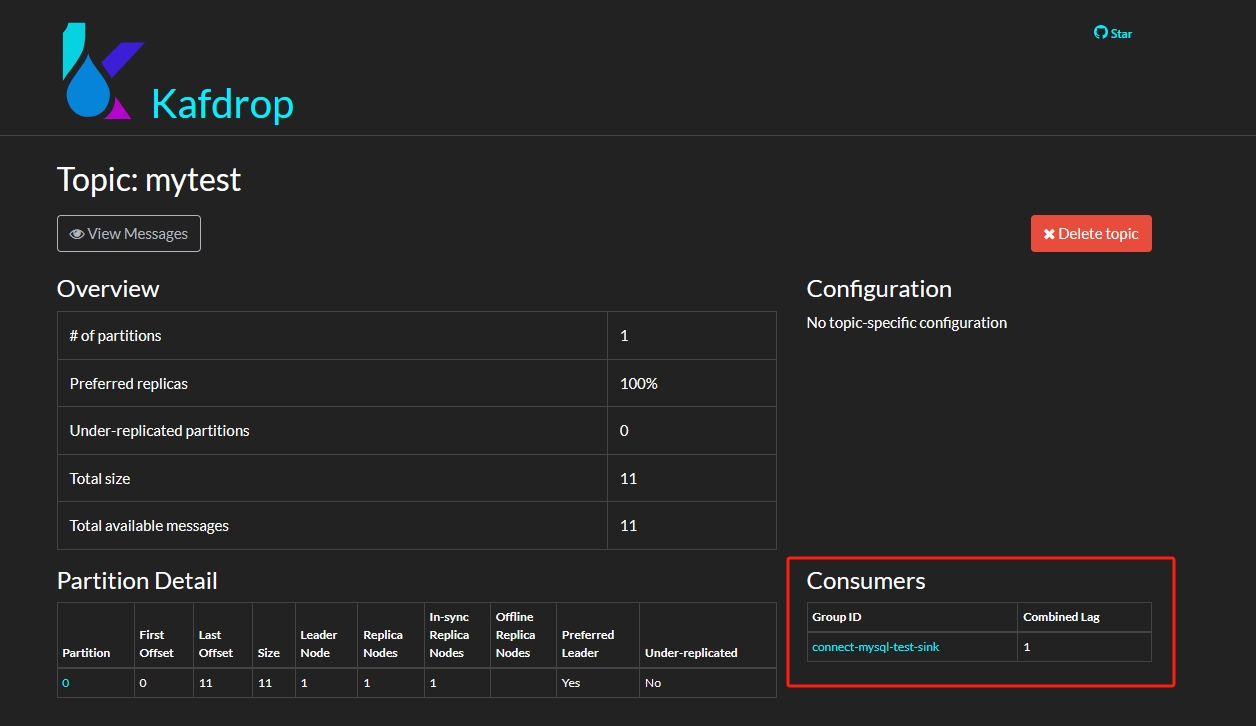This screenshot has height=726, width=1256.
Task: Open the Kafdrop home title link
Action: click(222, 104)
